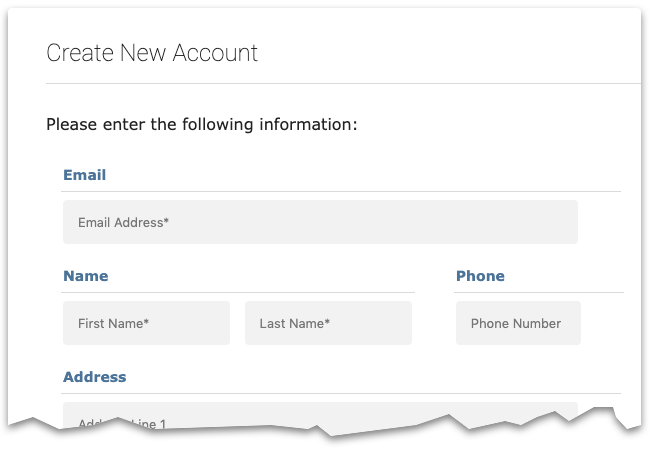Click the asterisk after Last Name placeholder
This screenshot has height=453, width=649.
click(x=327, y=322)
